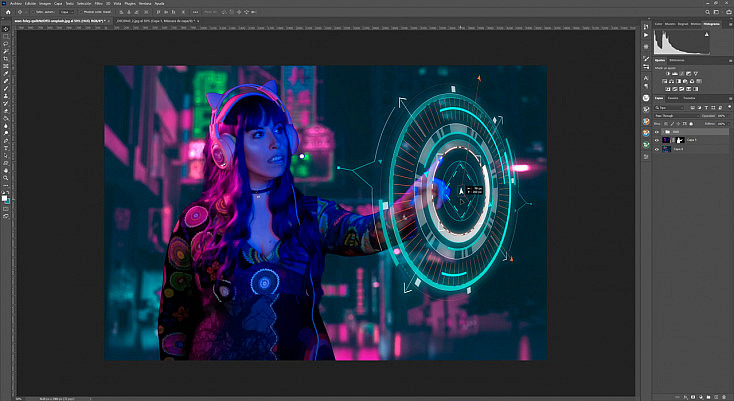The height and width of the screenshot is (401, 734).
Task: Select the Crop tool
Action: [6, 59]
